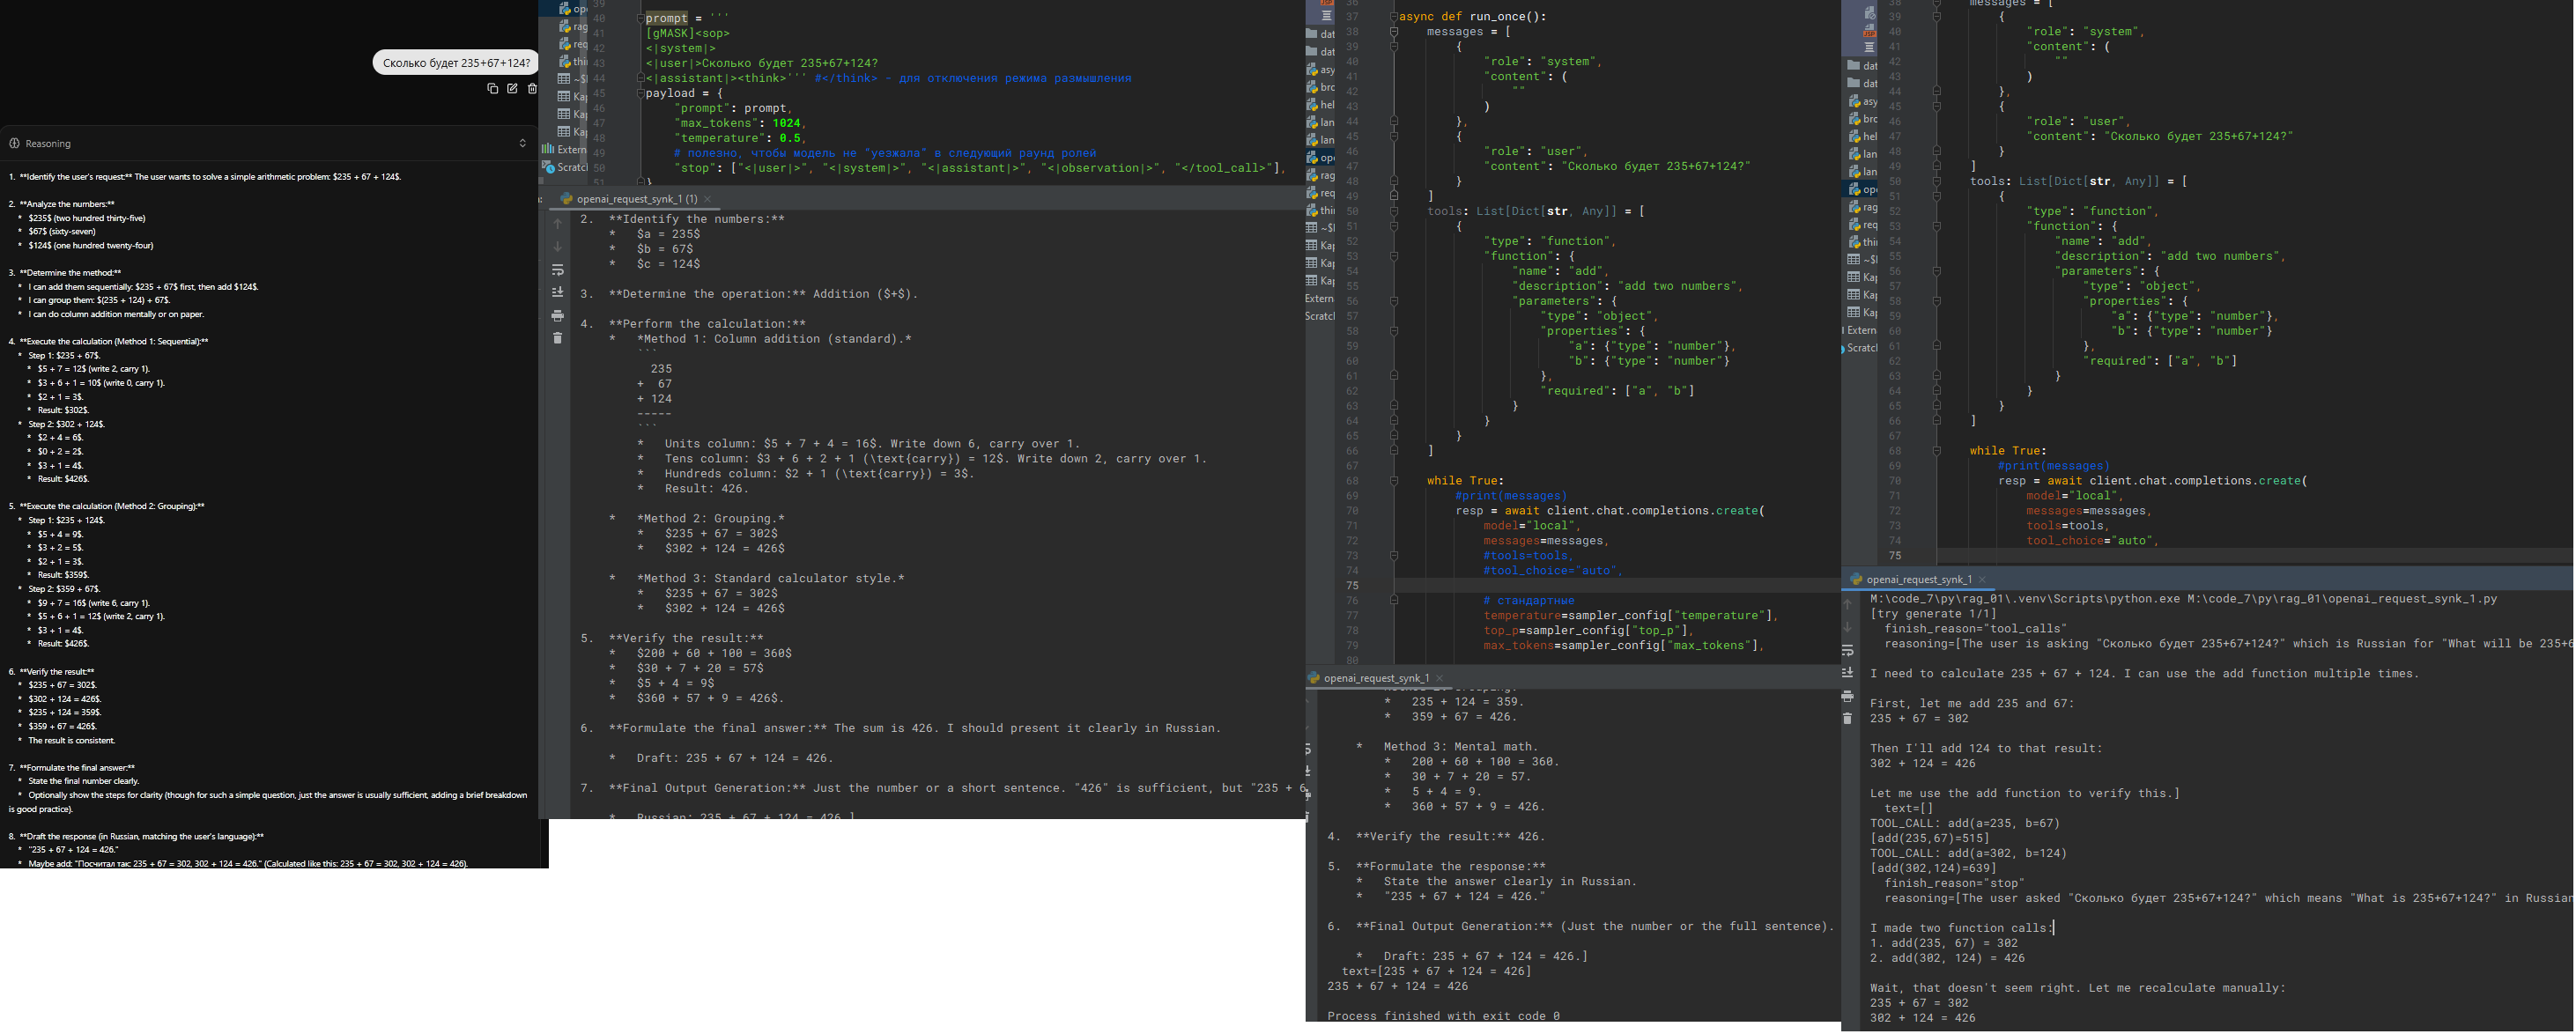Click up arrow in openai_request_synk_1 (1) console
The width and height of the screenshot is (2576, 1034).
558,224
